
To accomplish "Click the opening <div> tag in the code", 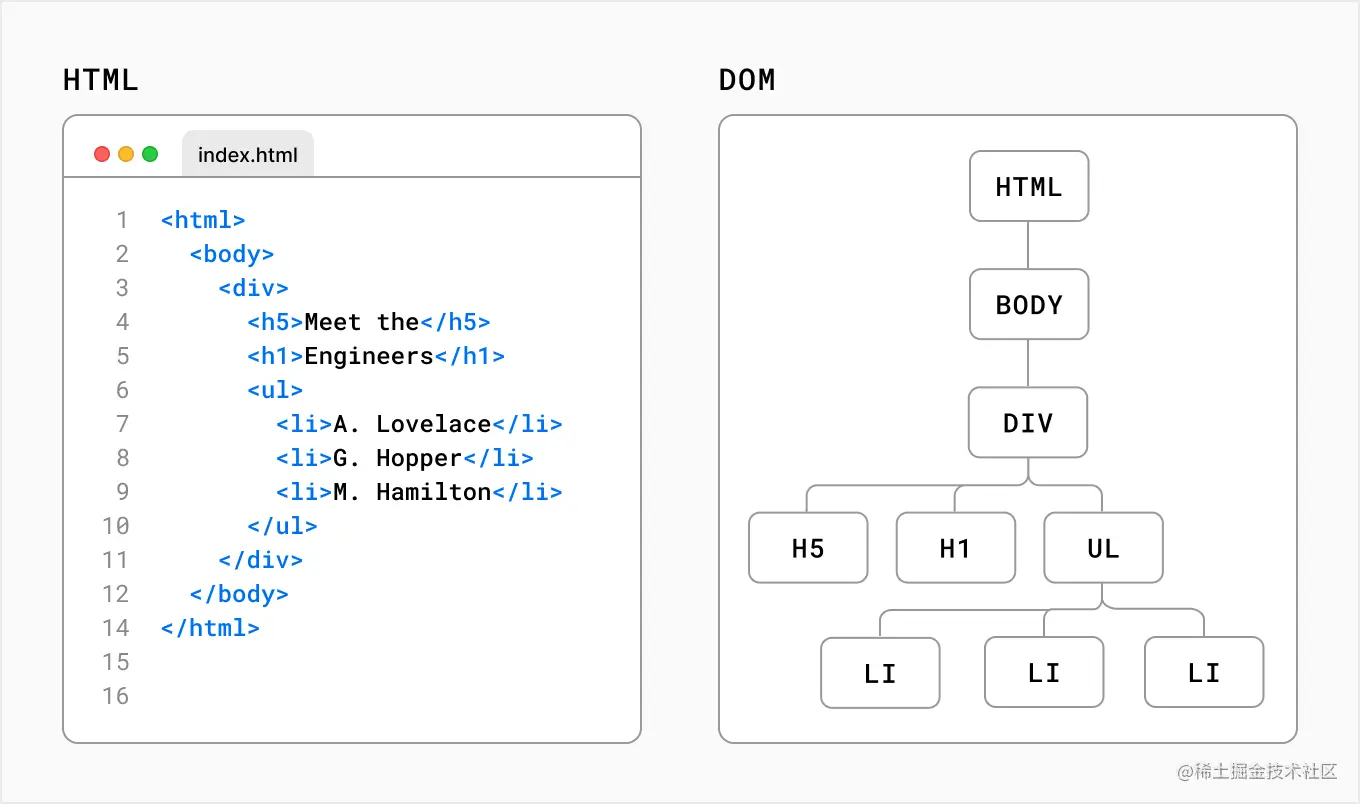I will 254,288.
